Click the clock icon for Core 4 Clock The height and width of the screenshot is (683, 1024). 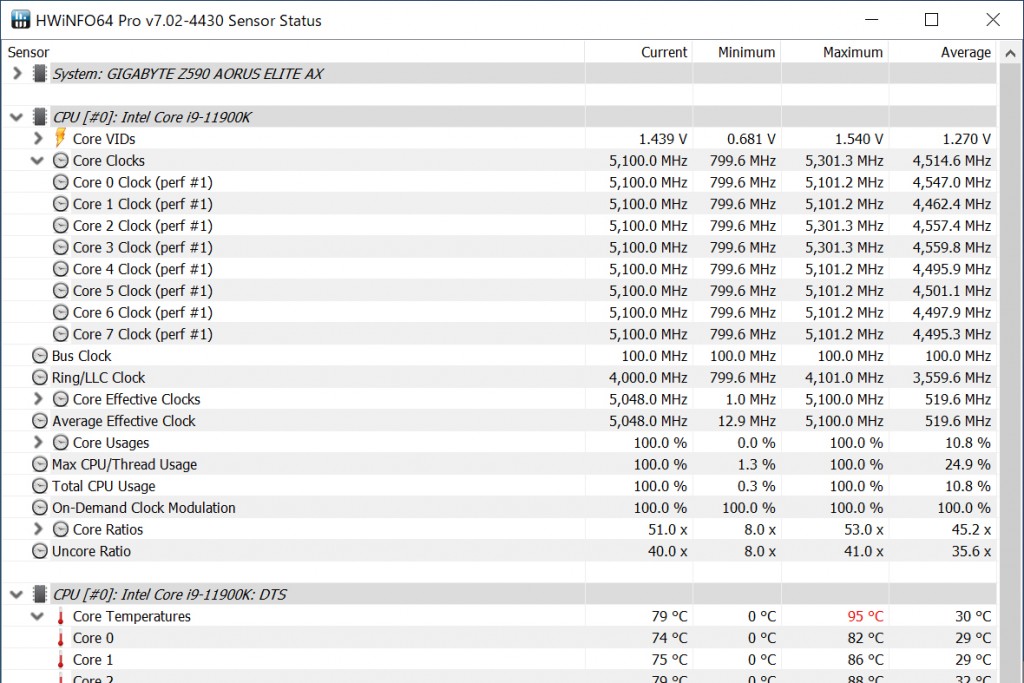click(61, 269)
